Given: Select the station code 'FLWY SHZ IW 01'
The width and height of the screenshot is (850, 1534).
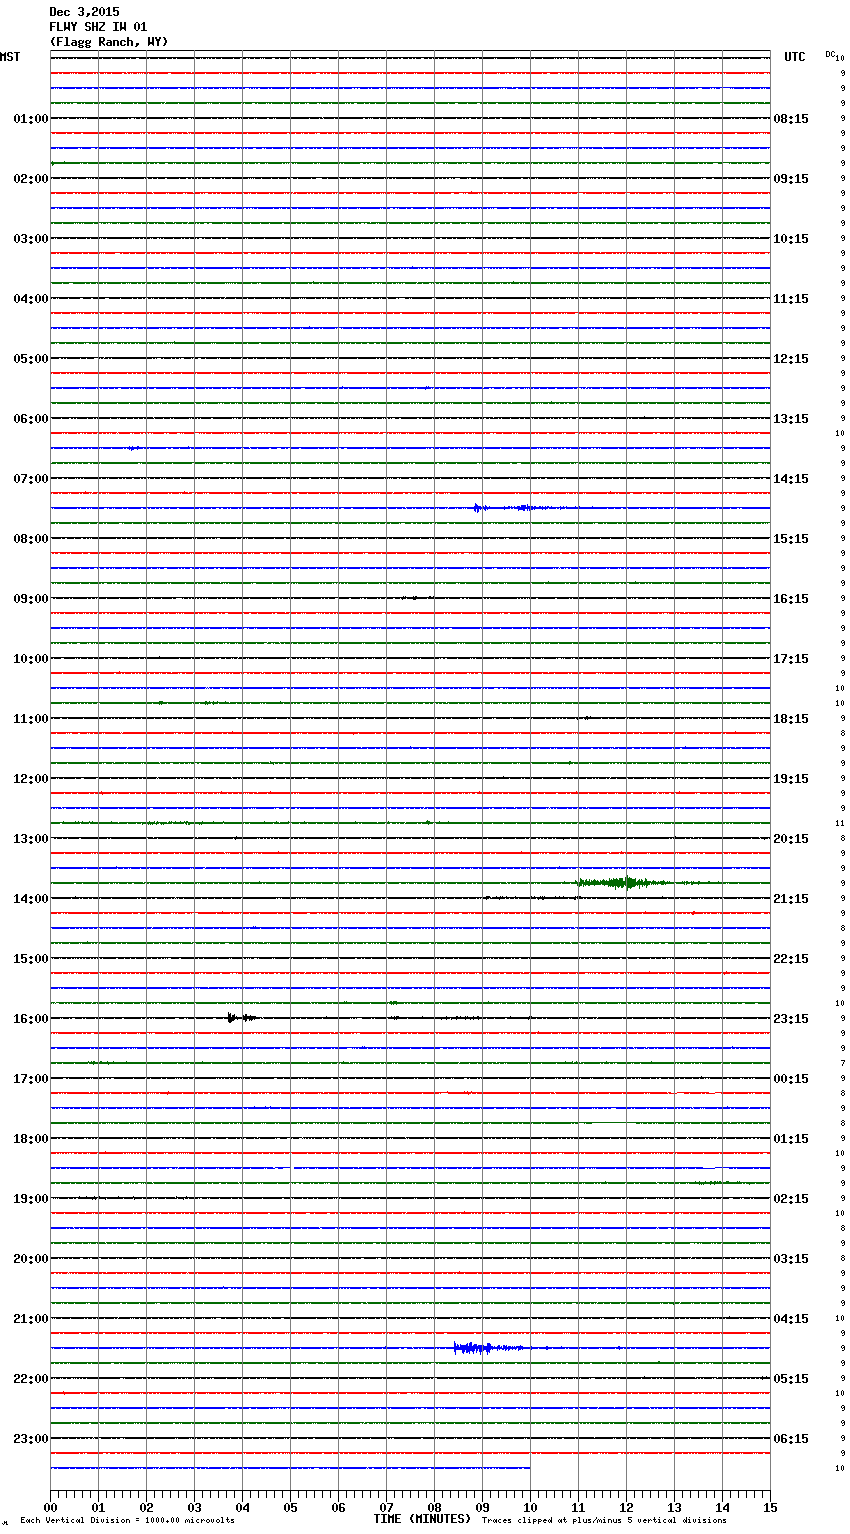Looking at the screenshot, I should [98, 27].
